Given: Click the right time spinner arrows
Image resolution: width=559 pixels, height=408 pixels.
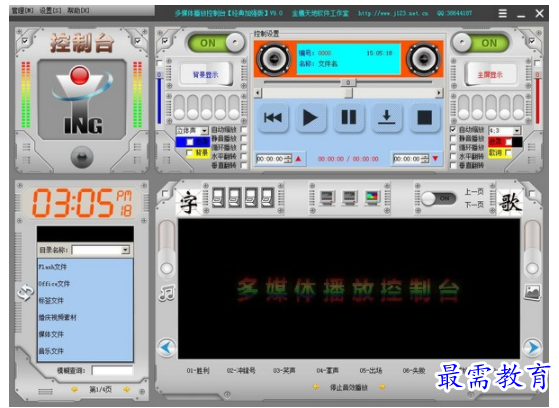Looking at the screenshot, I should [426, 159].
